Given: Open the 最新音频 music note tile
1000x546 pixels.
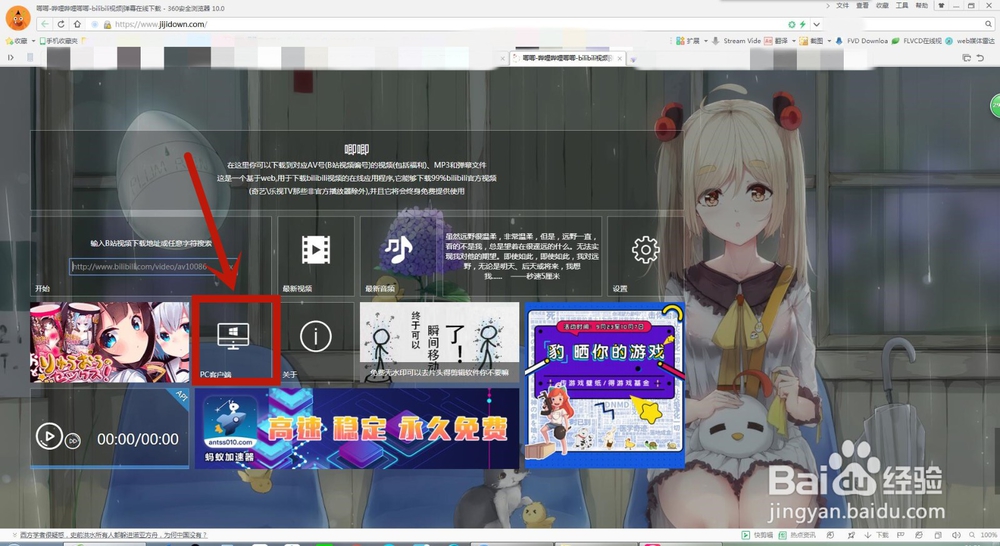Looking at the screenshot, I should [398, 256].
